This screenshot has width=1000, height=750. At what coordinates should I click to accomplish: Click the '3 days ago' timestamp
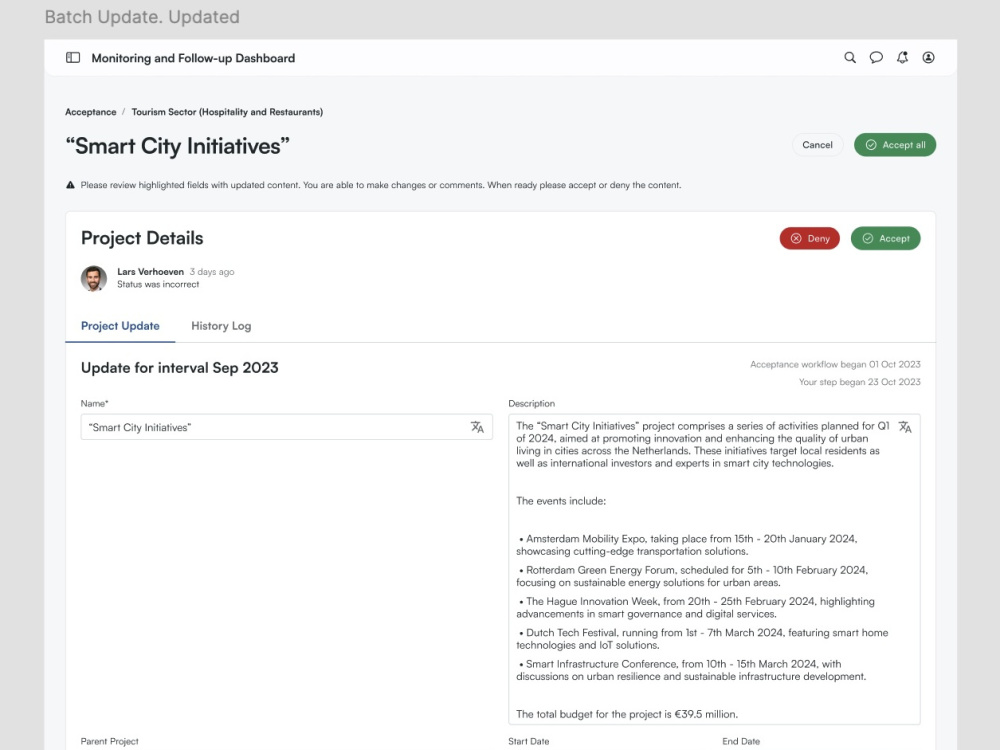coord(212,272)
